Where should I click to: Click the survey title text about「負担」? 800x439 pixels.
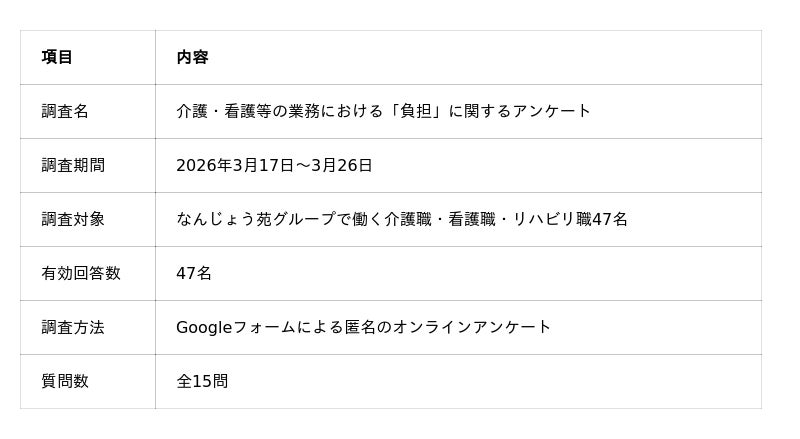pos(383,111)
